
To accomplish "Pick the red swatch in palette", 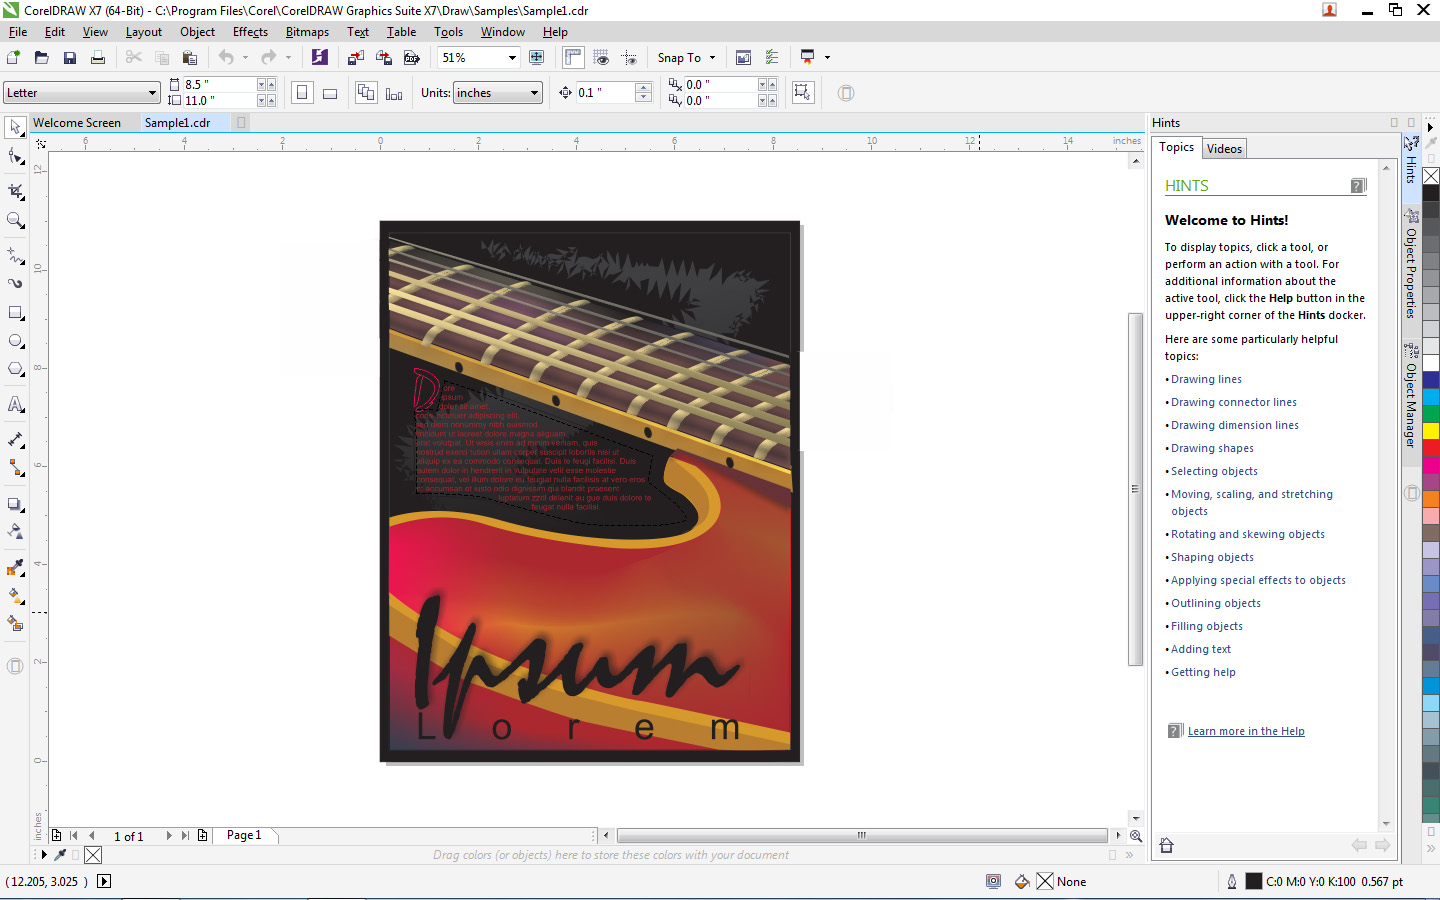I will pyautogui.click(x=1431, y=447).
